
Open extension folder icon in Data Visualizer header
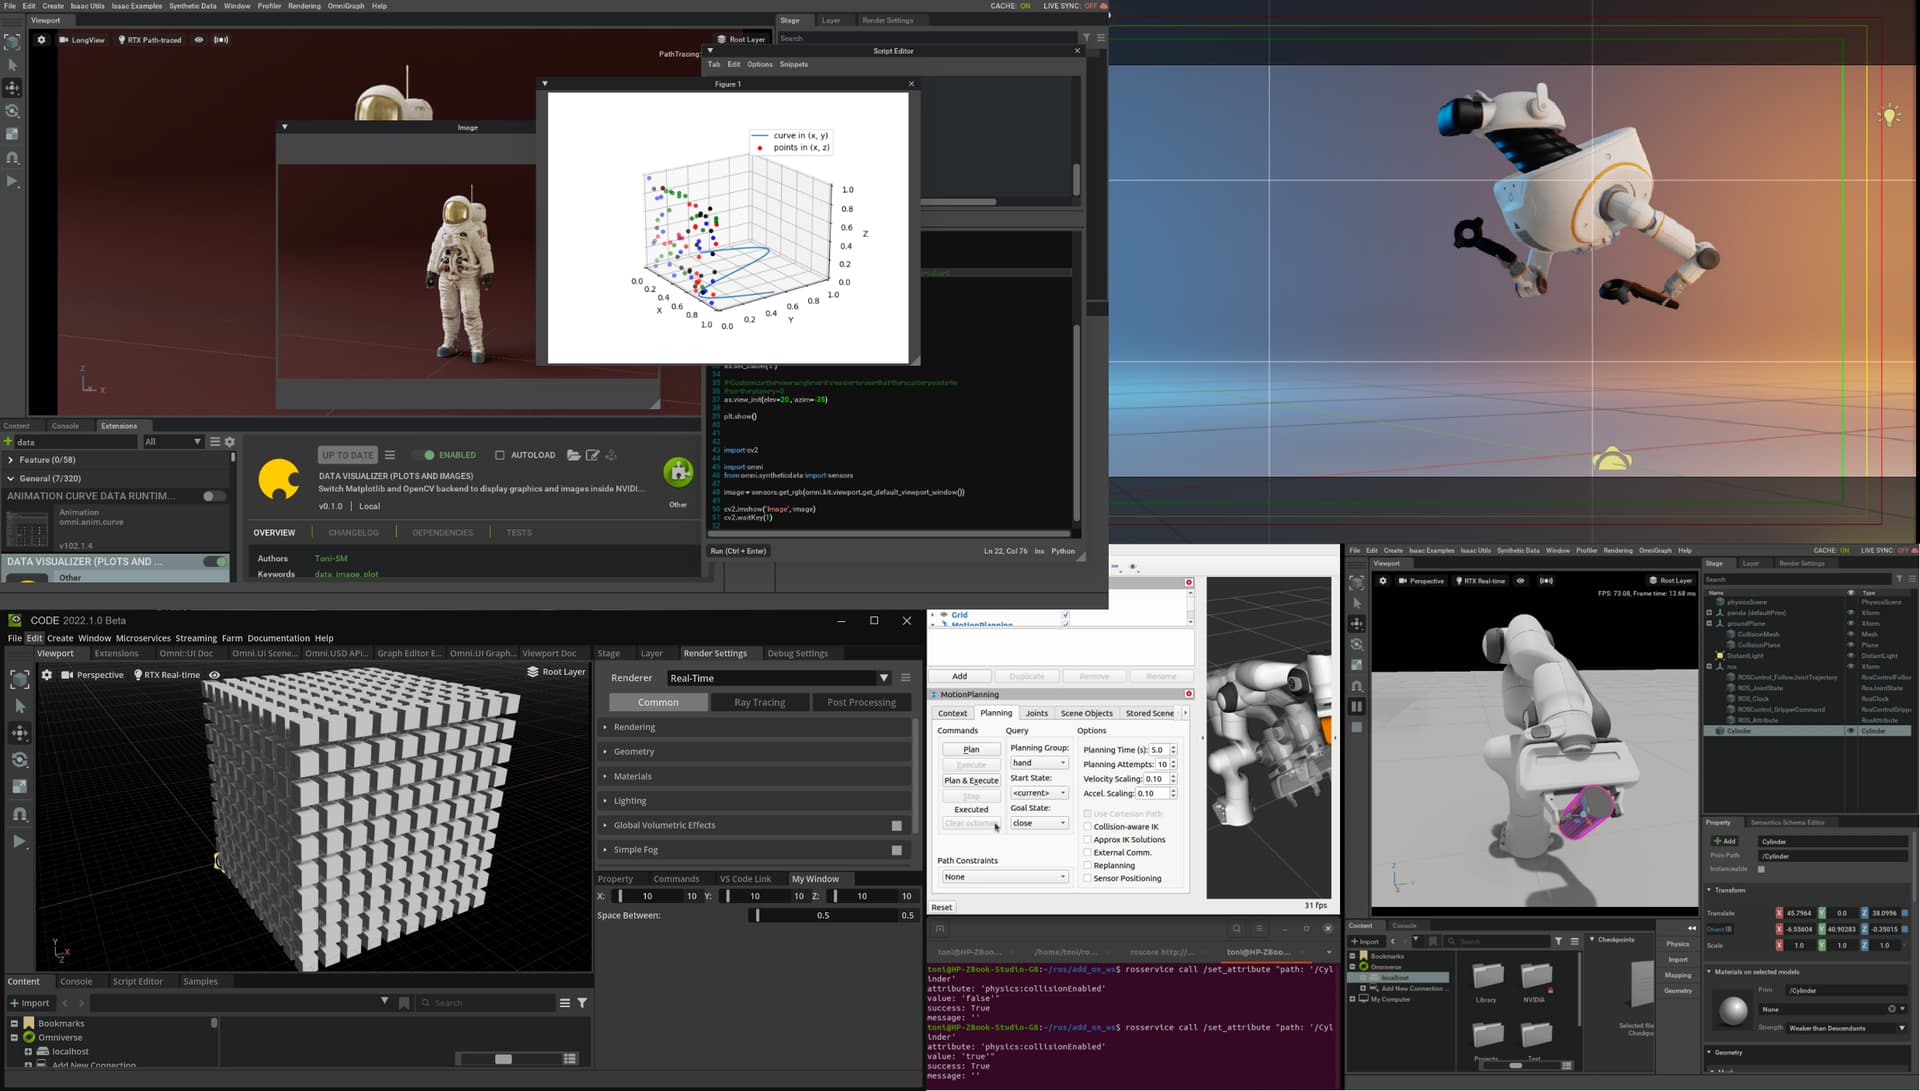(574, 455)
